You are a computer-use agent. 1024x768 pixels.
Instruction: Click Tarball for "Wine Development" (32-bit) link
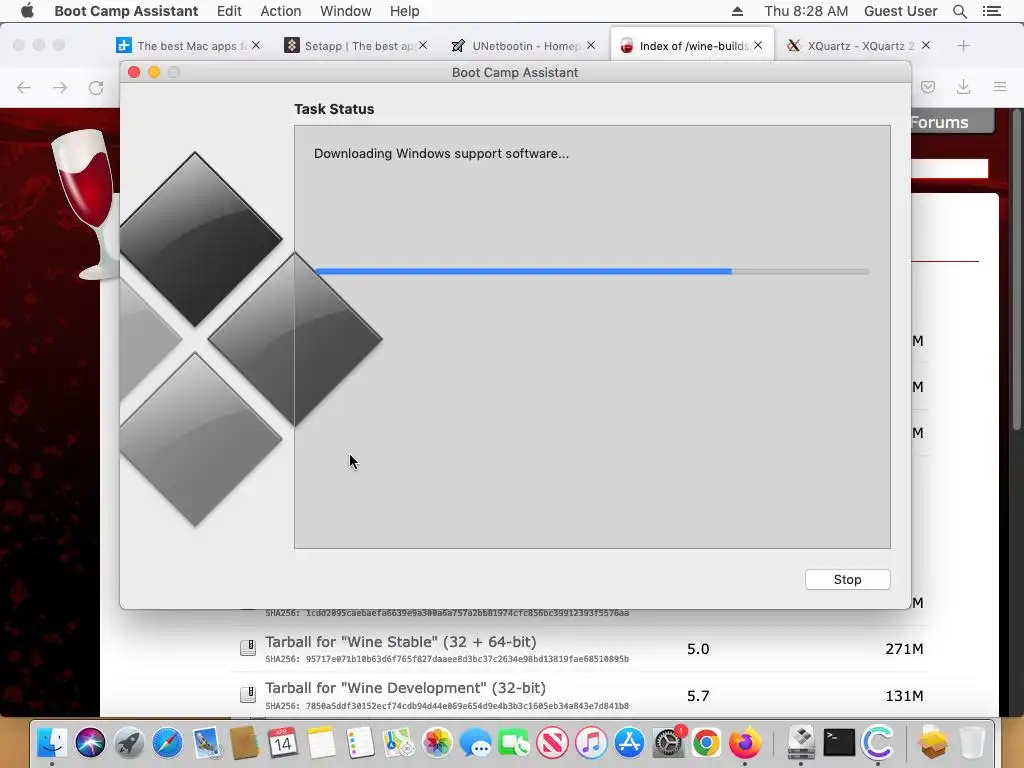(405, 688)
